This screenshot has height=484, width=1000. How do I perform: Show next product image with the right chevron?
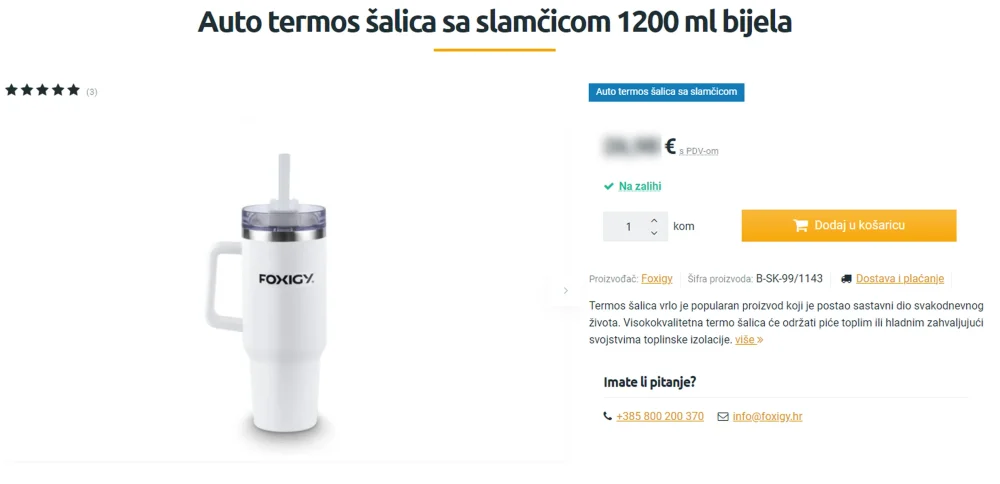(565, 291)
